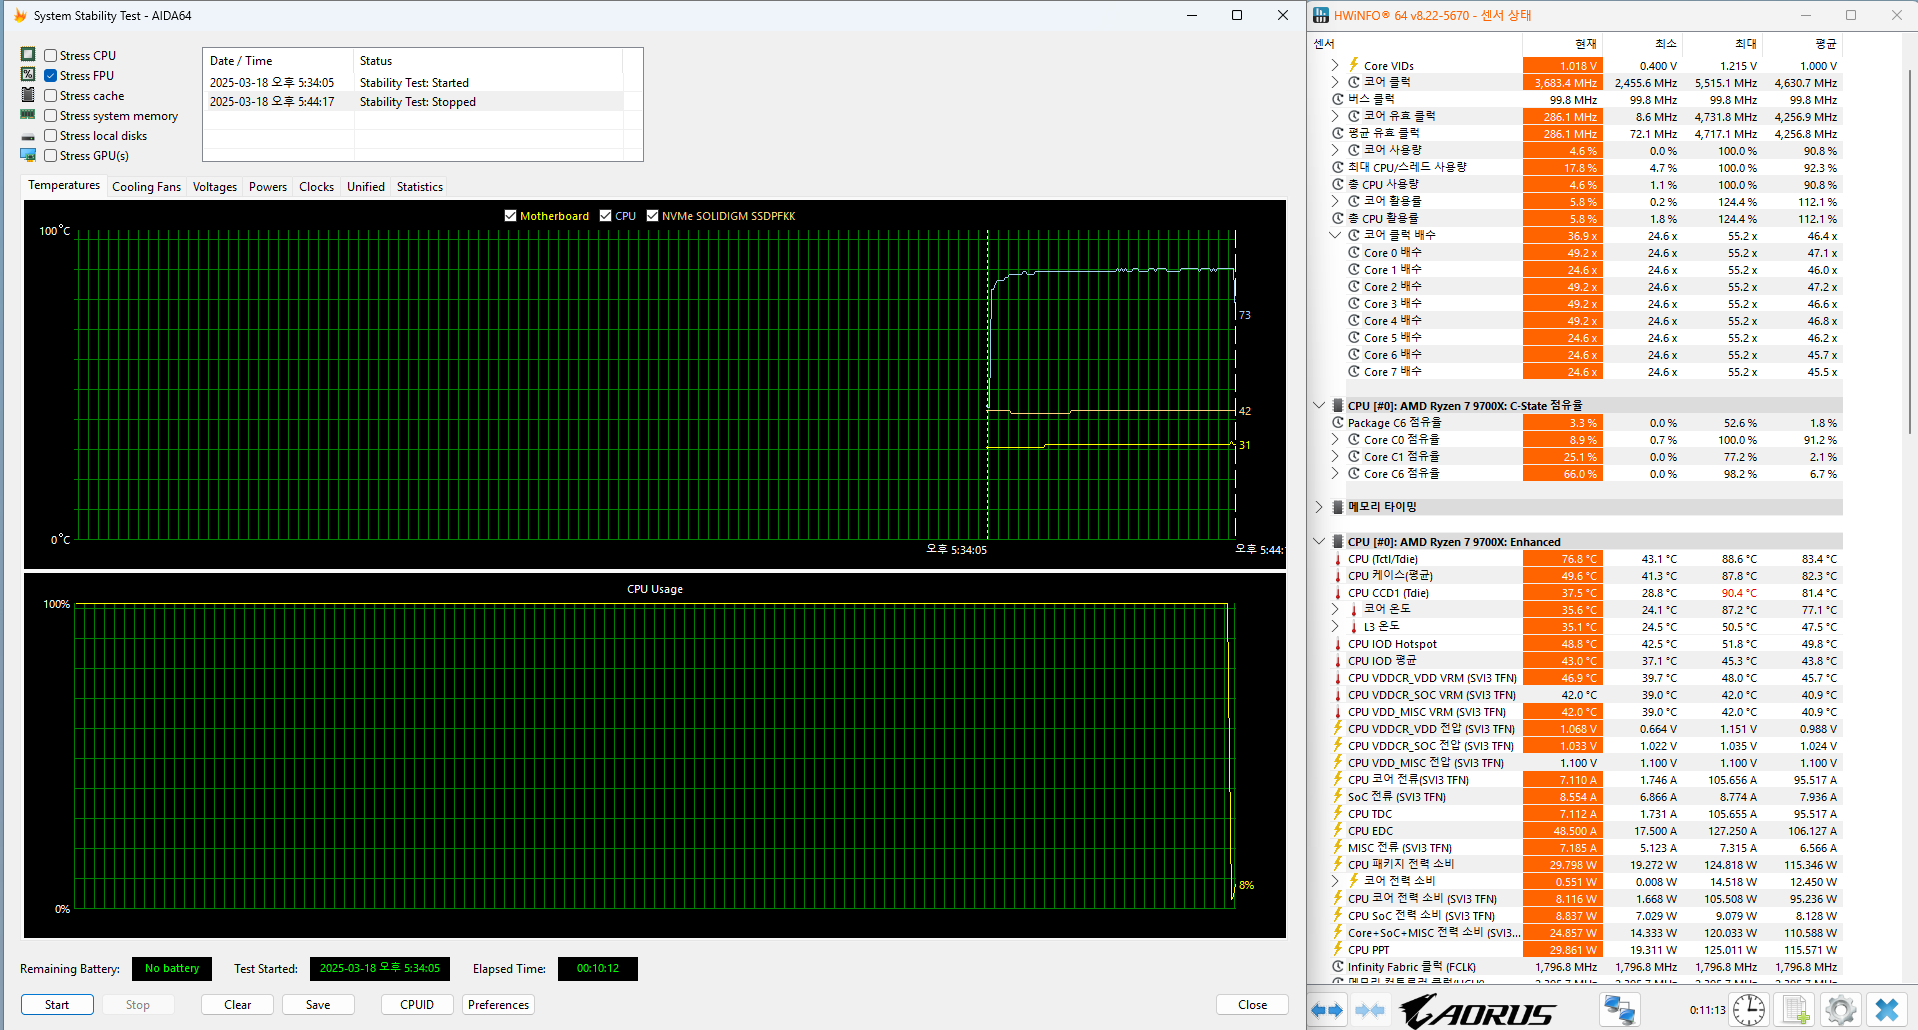Open Preferences in AIDA64
Screen dimensions: 1918x1030
pos(498,1005)
